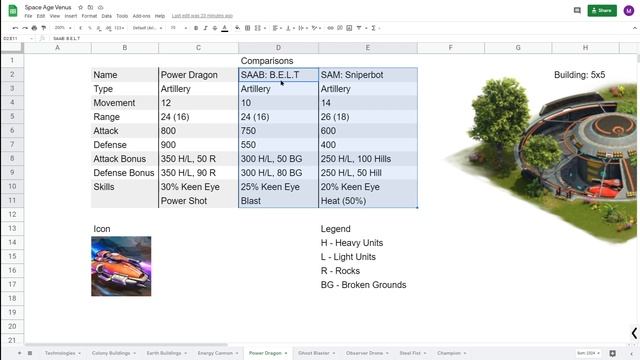Open text wrapping options
This screenshot has width=640, height=360.
302,28
